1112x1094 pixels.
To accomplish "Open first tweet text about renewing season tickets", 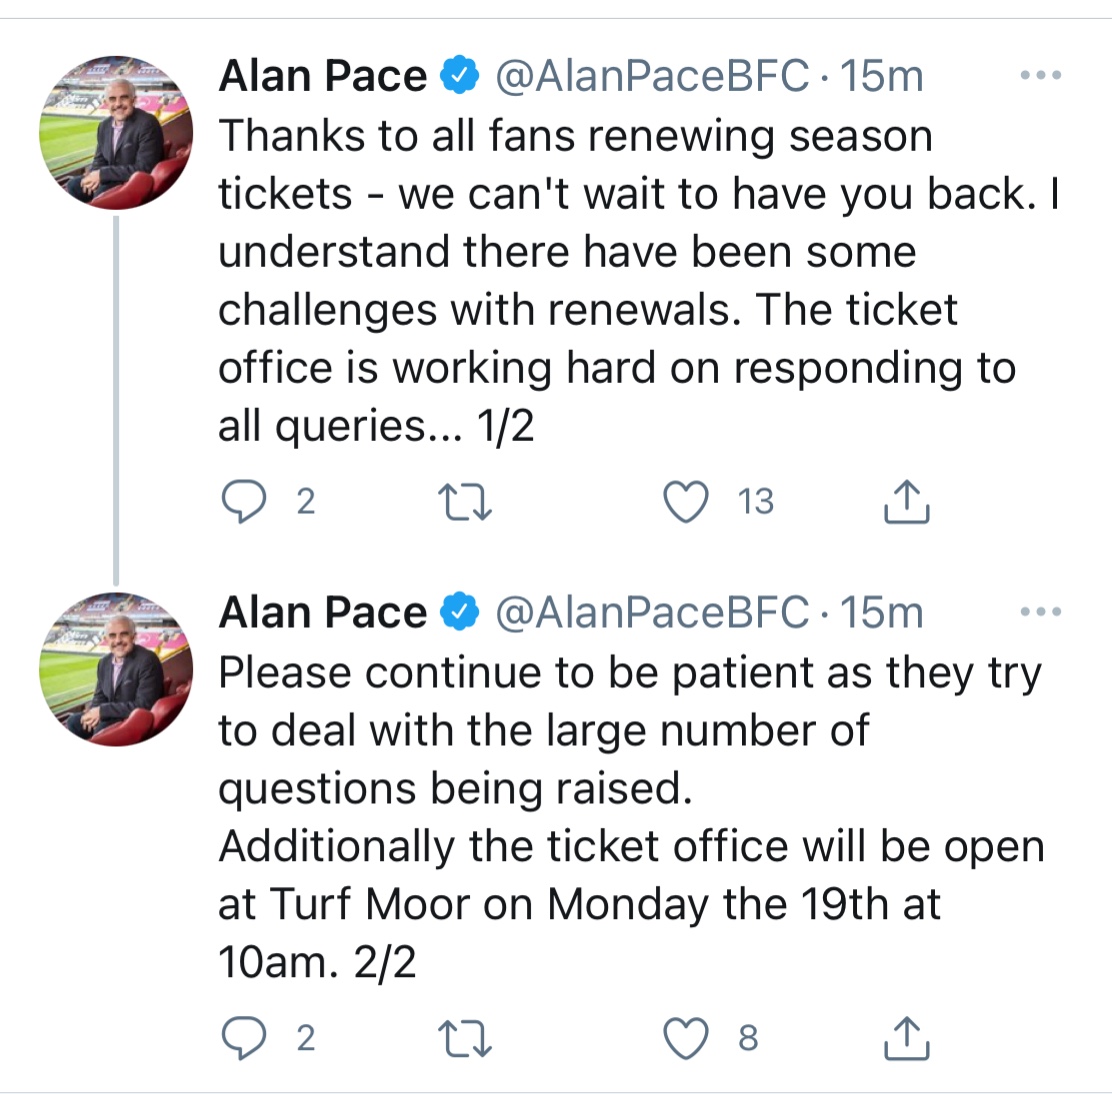I will [638, 281].
